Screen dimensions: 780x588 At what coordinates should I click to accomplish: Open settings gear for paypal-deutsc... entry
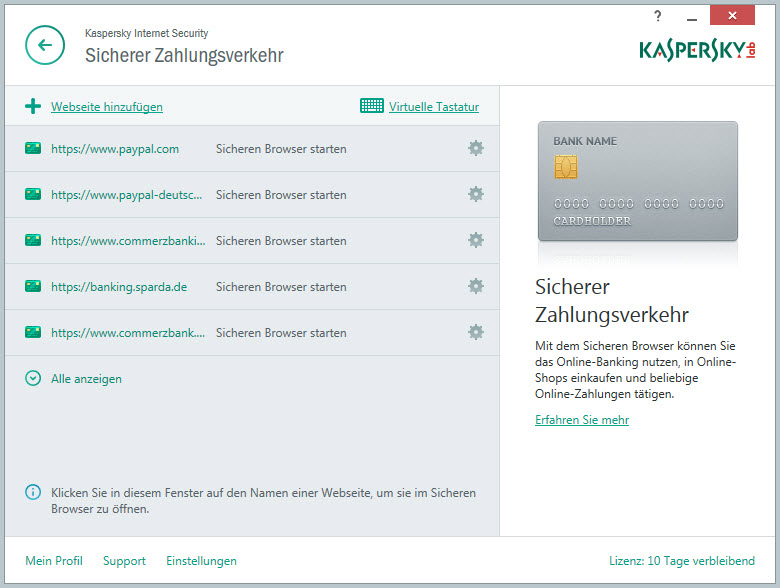pos(476,194)
